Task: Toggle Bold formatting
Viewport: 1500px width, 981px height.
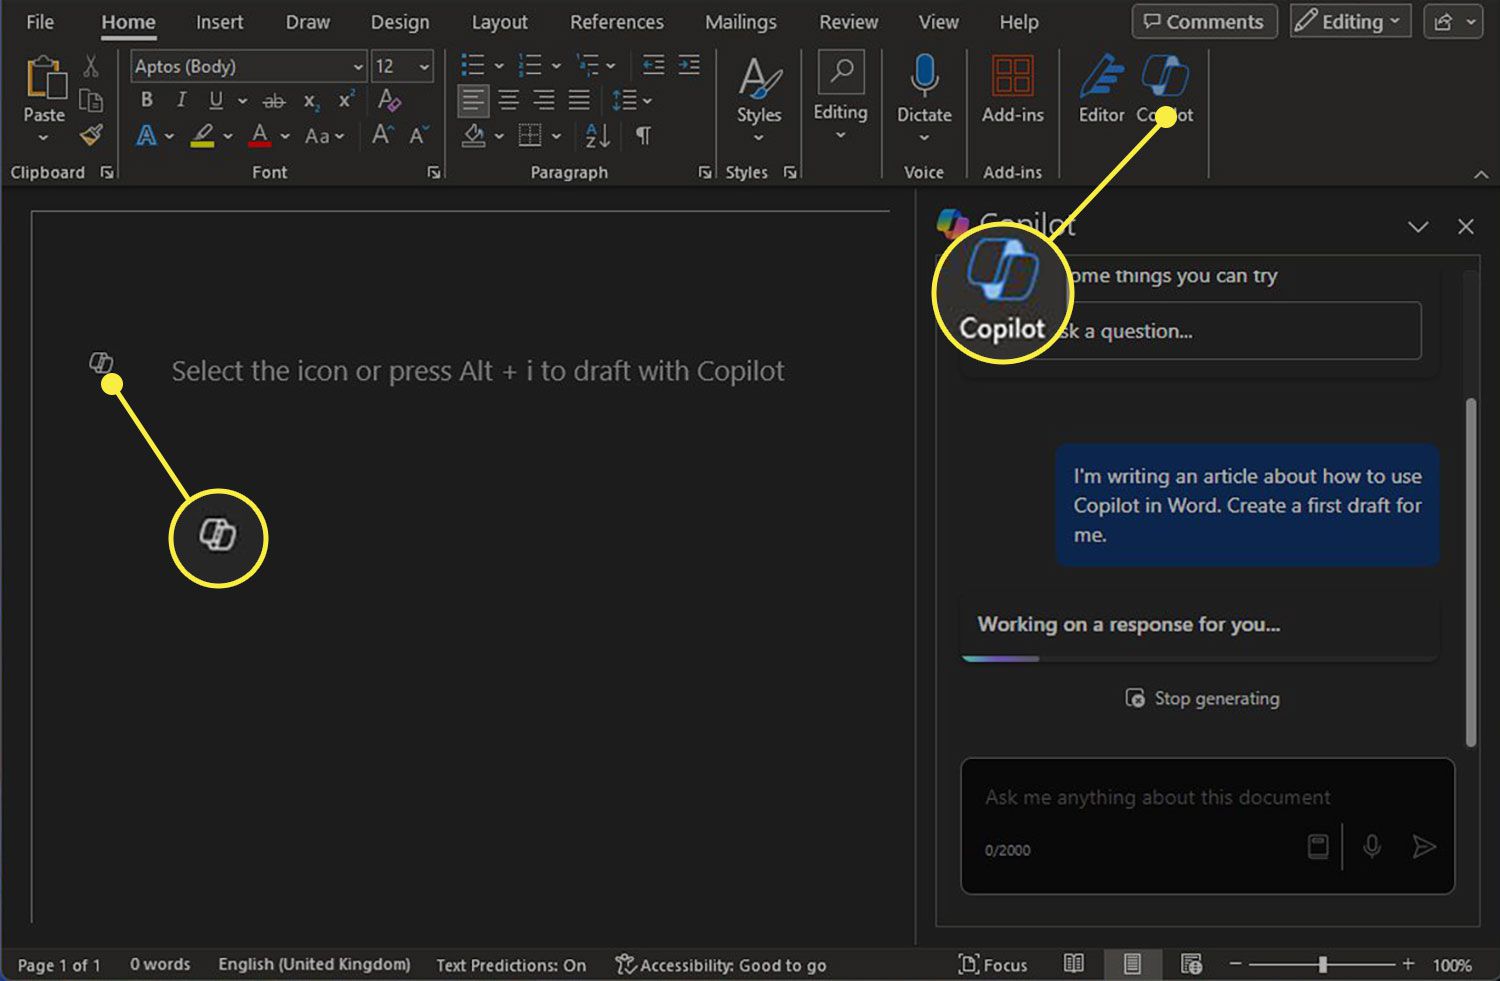Action: click(147, 100)
